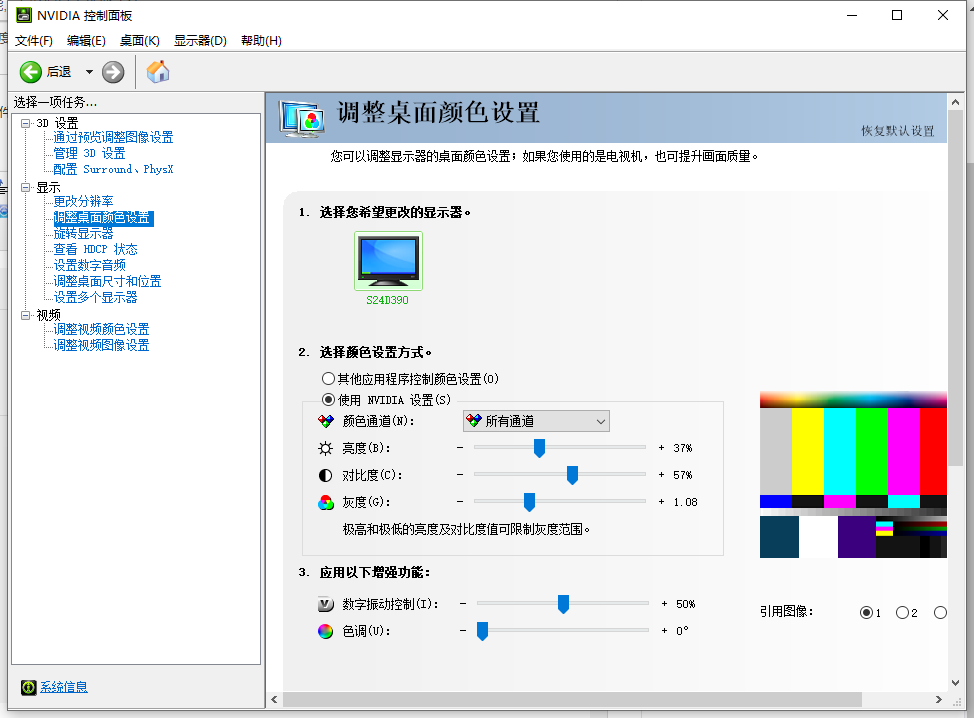Image resolution: width=974 pixels, height=718 pixels.
Task: Click the digital vibrance icon
Action: pos(325,604)
